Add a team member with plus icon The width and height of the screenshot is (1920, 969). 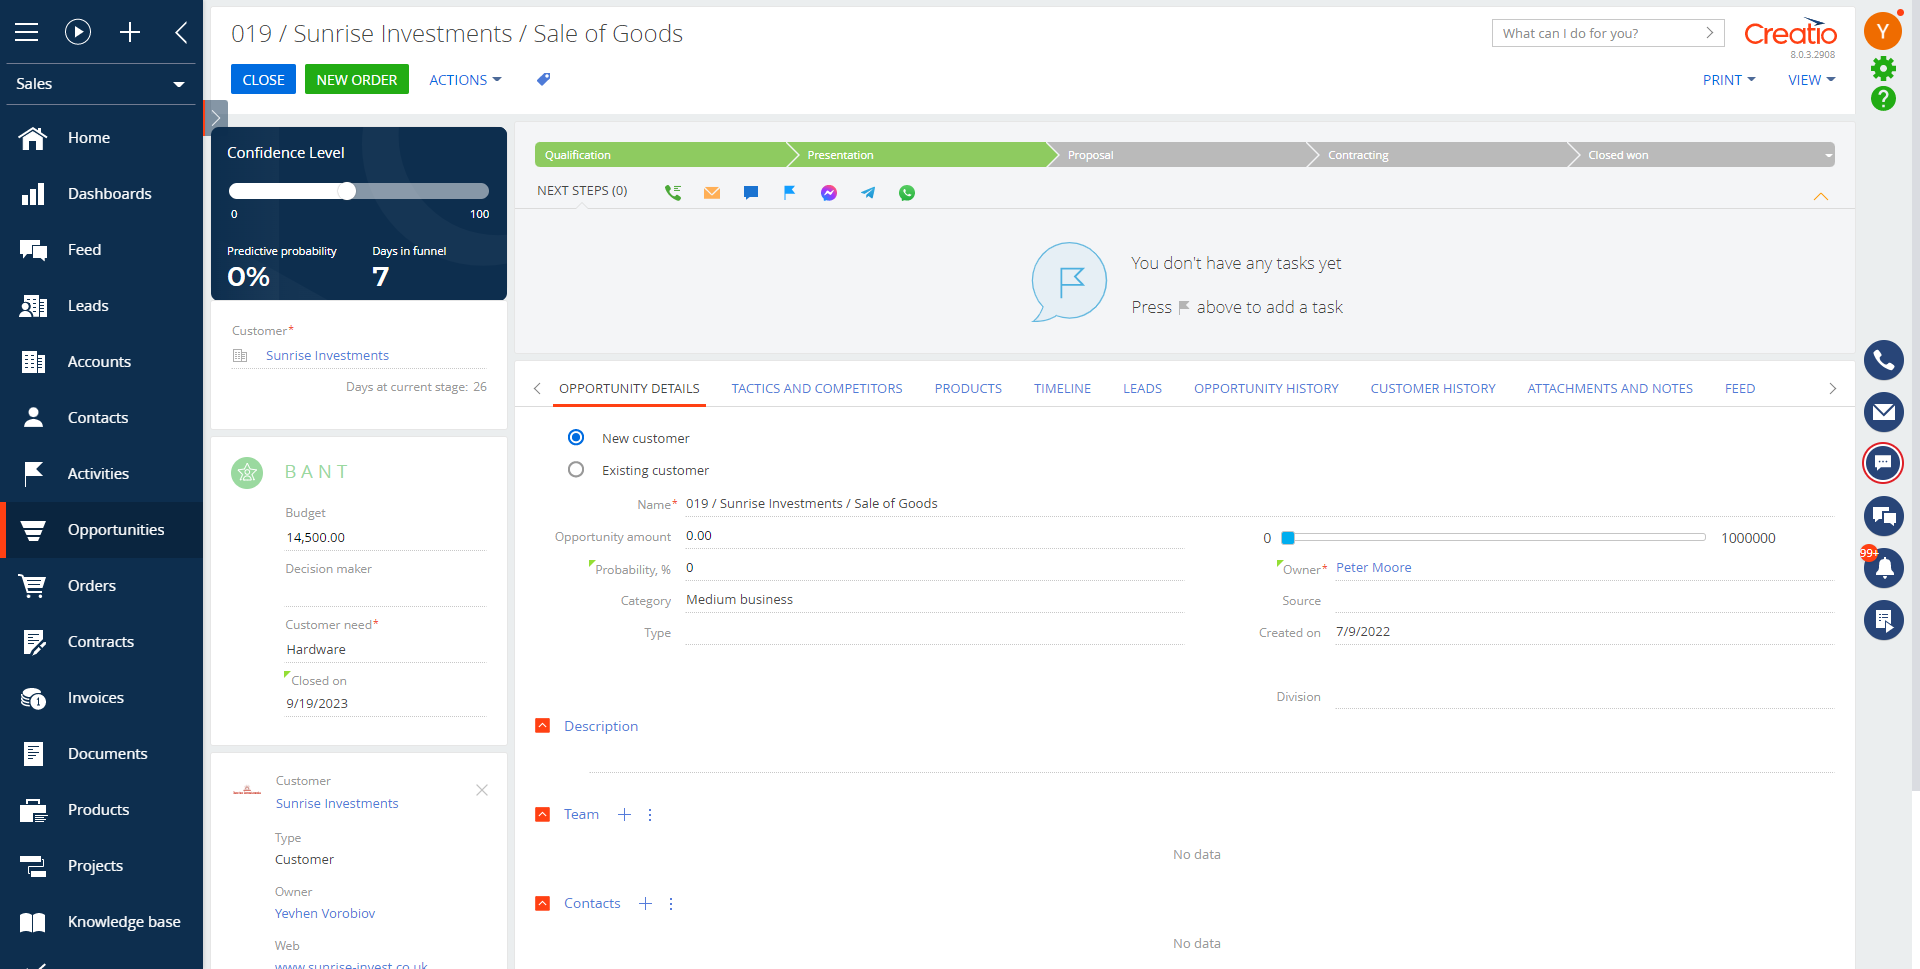click(624, 815)
